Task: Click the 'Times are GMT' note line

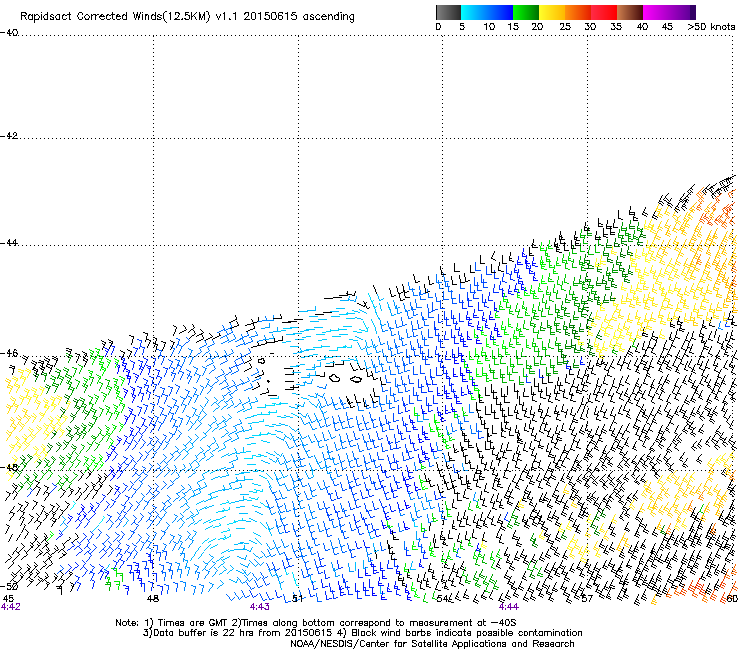Action: [x=316, y=623]
